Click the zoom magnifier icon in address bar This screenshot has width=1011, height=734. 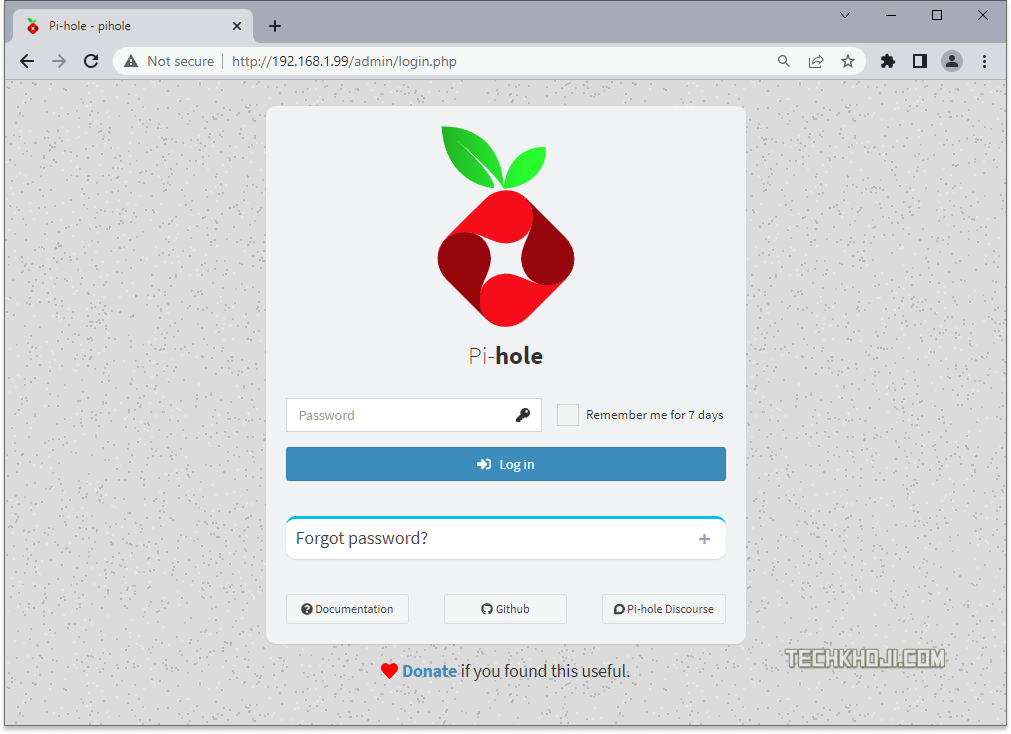pyautogui.click(x=783, y=61)
